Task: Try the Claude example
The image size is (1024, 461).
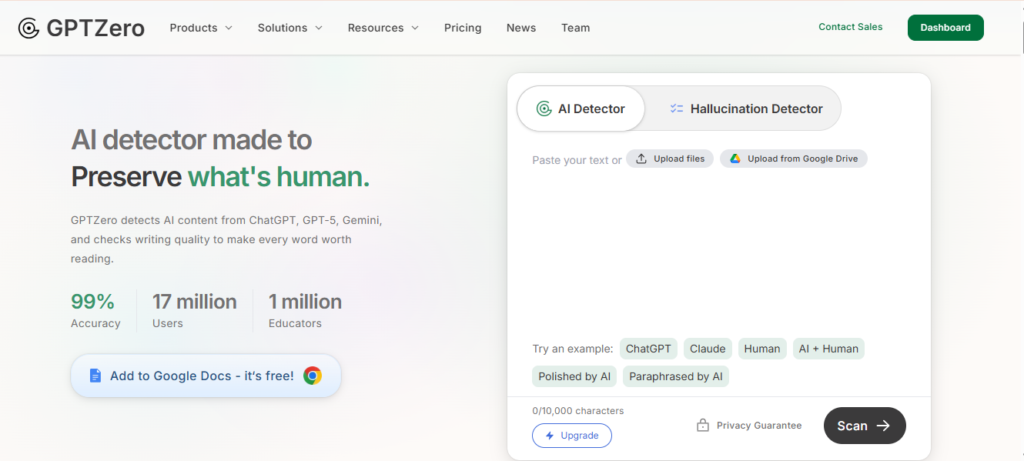Action: pyautogui.click(x=708, y=349)
